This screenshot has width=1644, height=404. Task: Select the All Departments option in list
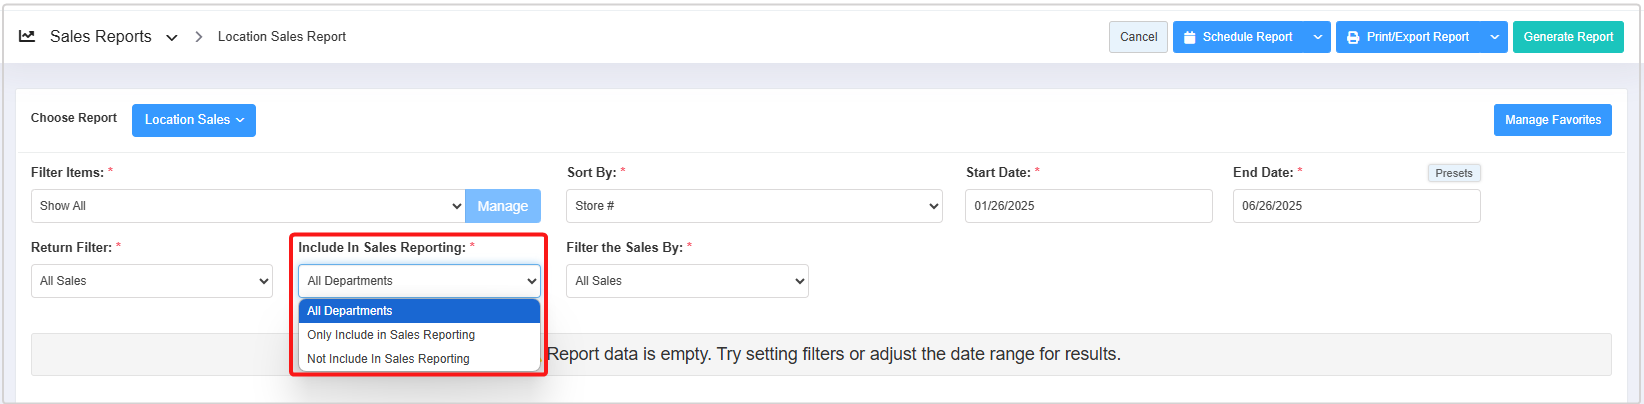pyautogui.click(x=419, y=311)
